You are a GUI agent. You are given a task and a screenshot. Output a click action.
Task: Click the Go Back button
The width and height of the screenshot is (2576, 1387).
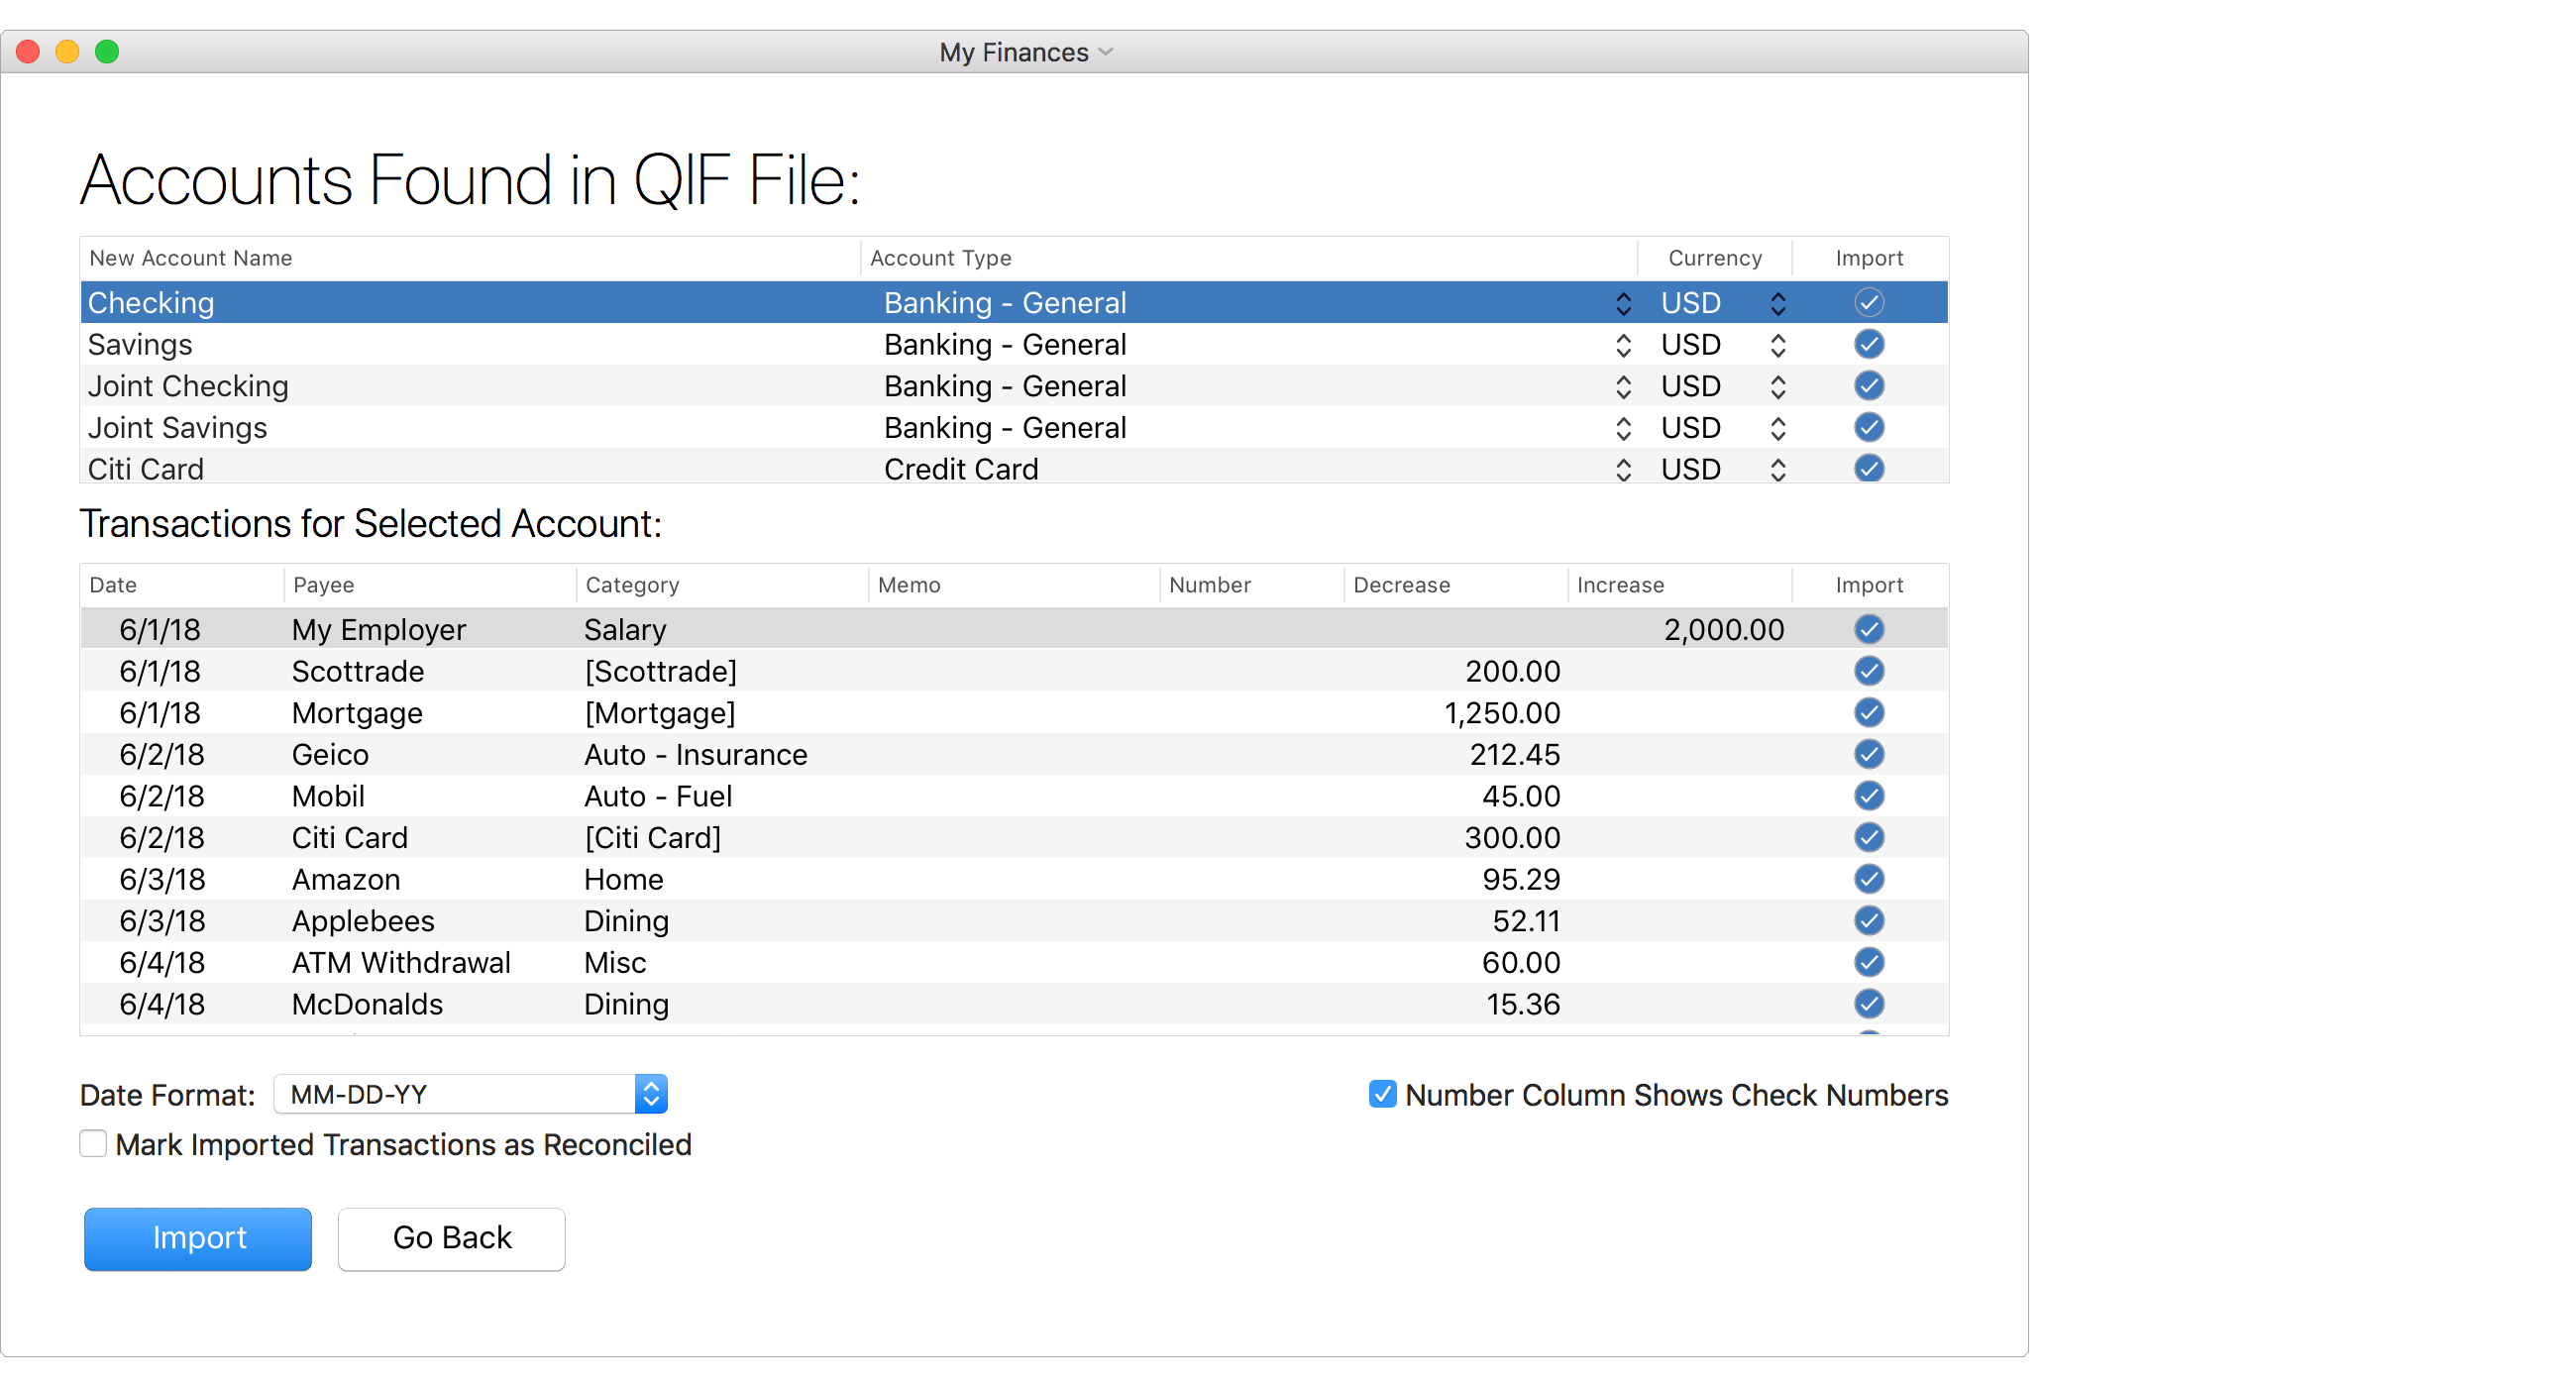(452, 1238)
